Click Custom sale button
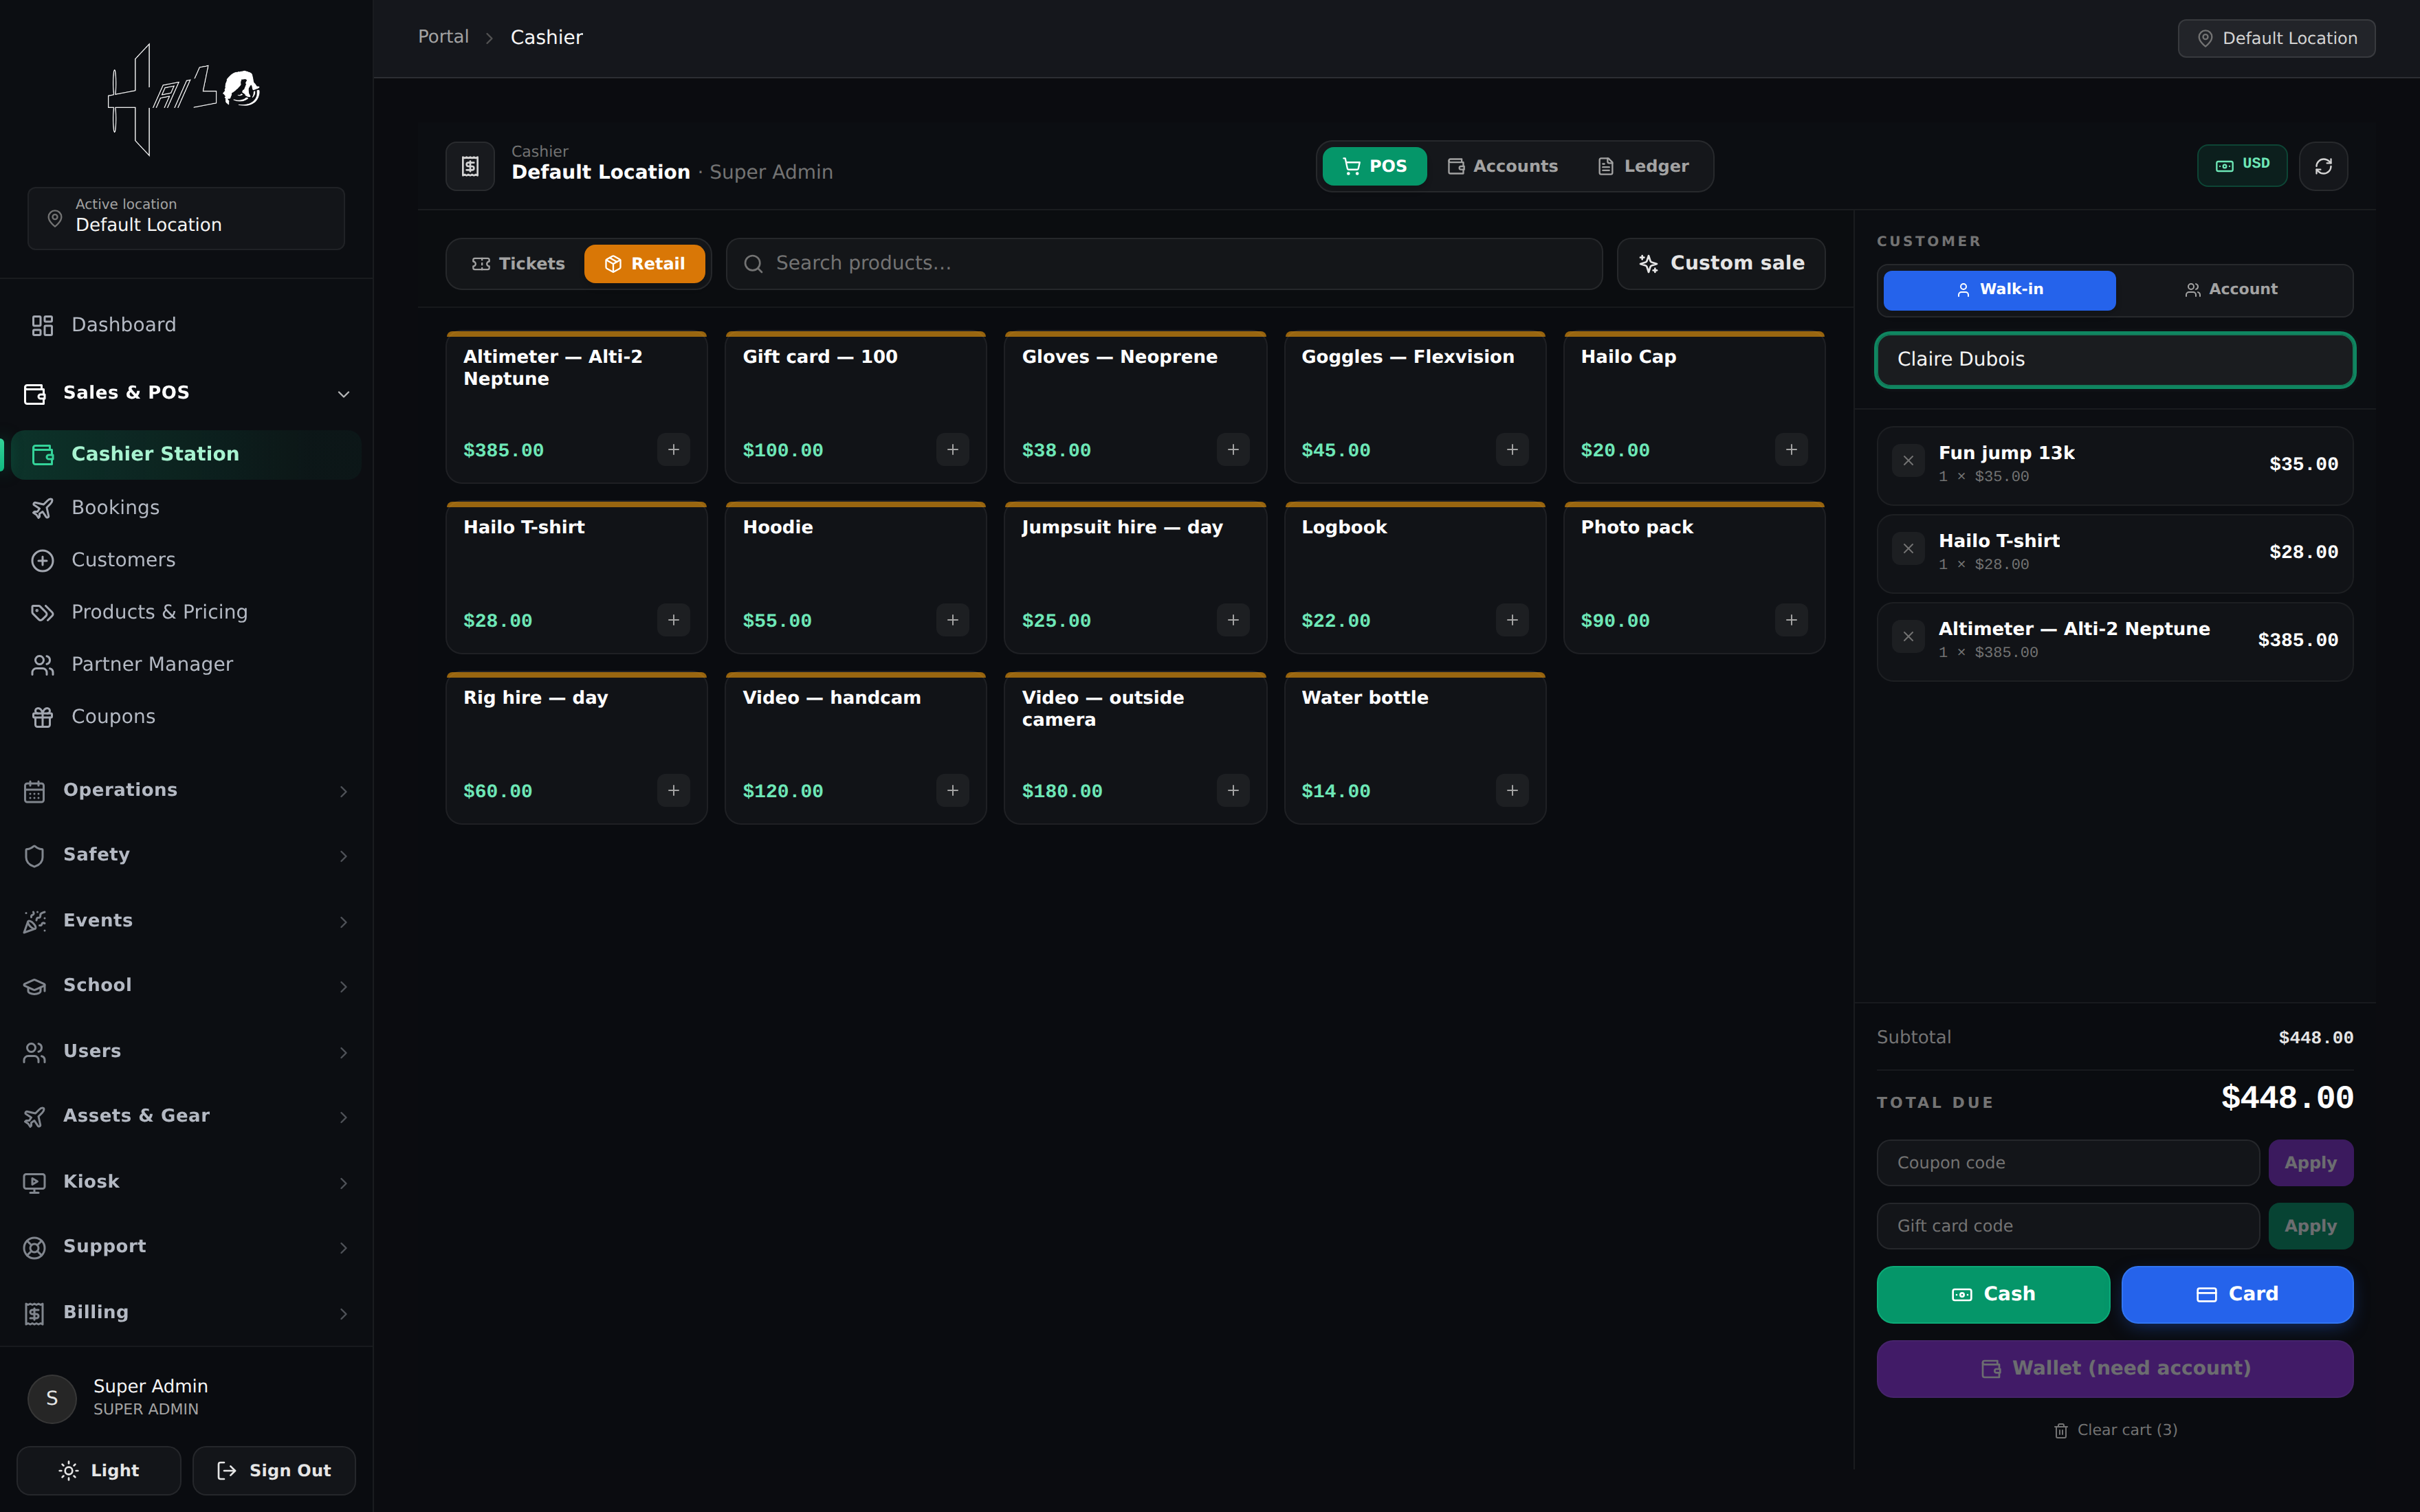Screen dimensions: 2420x1512 [1721, 264]
